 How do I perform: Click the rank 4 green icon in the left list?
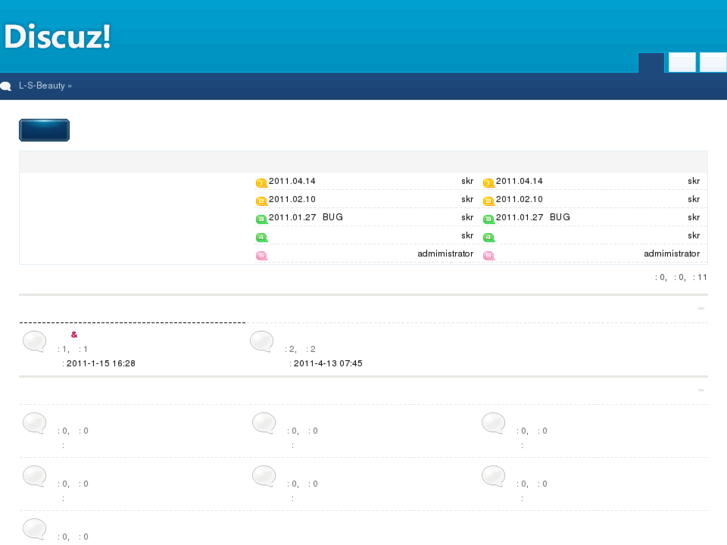tap(261, 237)
